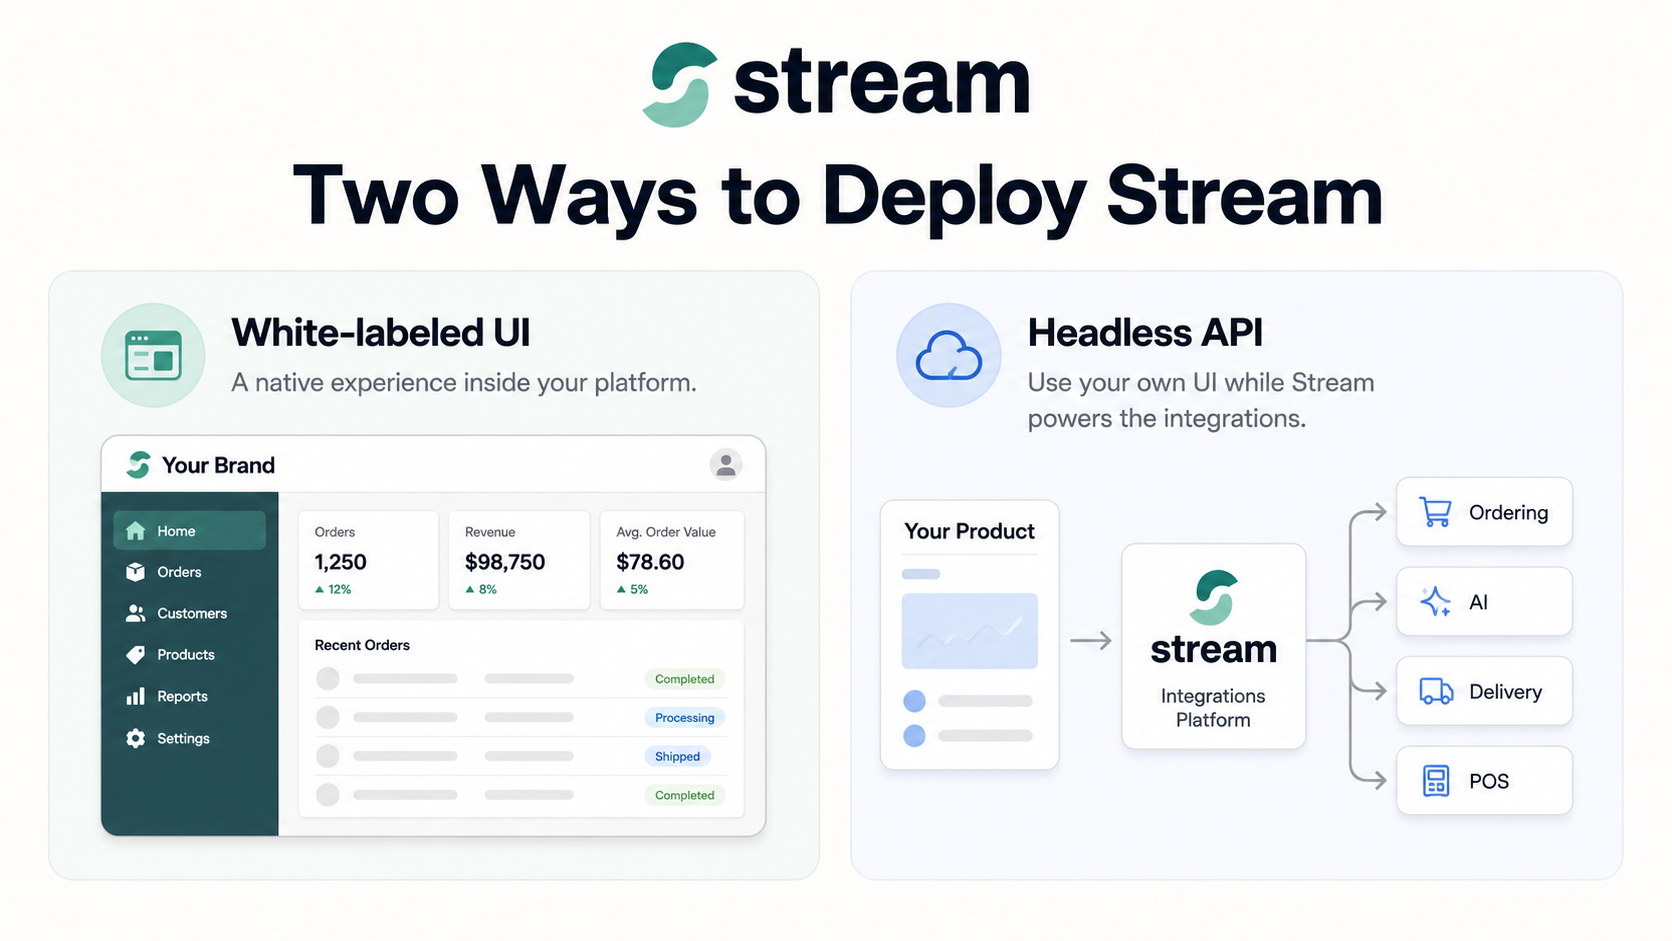
Task: Click the Orders stat card showing 1,250
Action: coord(369,560)
